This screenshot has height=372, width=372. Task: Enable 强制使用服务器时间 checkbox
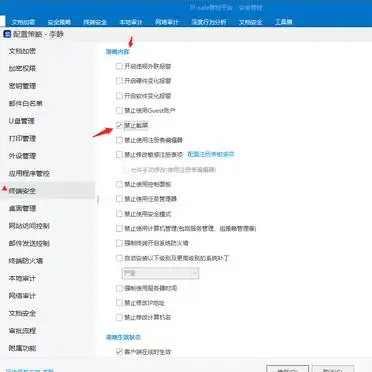119,288
